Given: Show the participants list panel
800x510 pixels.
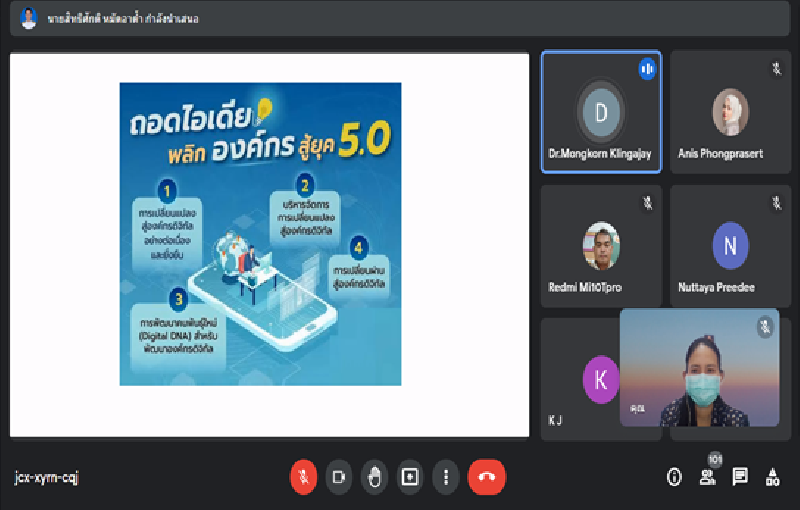Looking at the screenshot, I should (708, 477).
